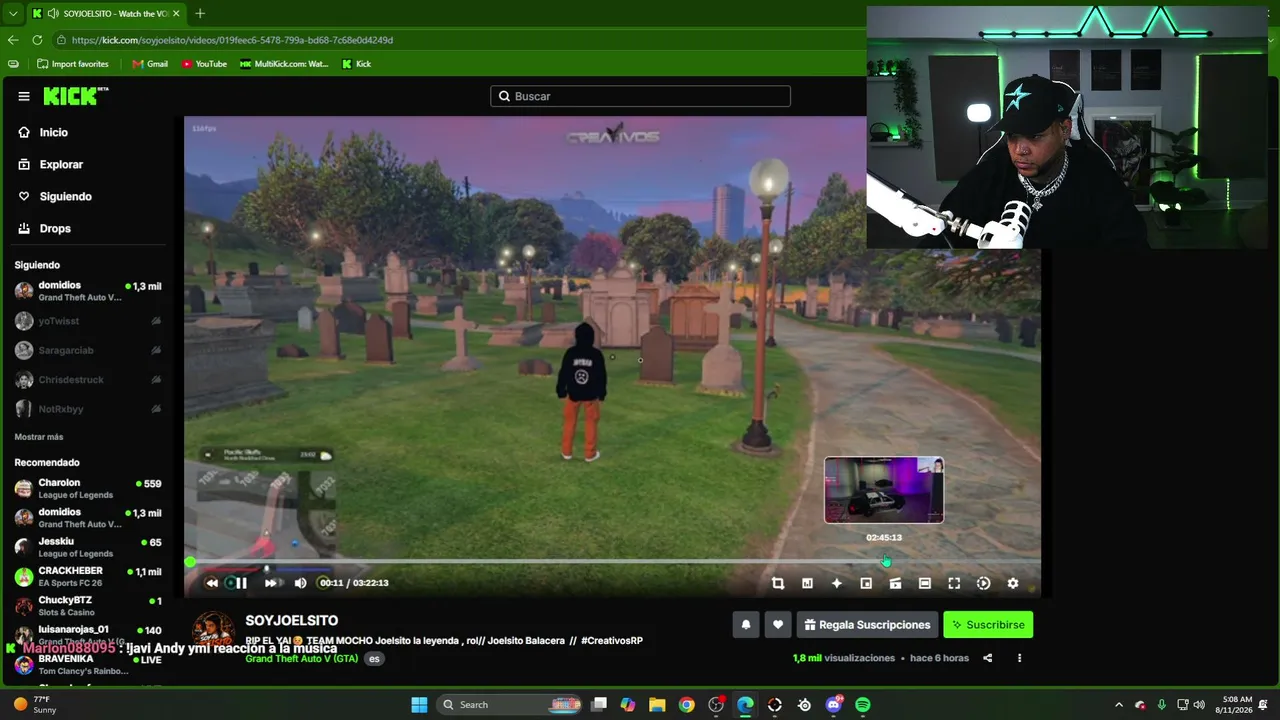Open the Kick hamburger sidebar menu
This screenshot has height=720, width=1280.
pyautogui.click(x=24, y=96)
